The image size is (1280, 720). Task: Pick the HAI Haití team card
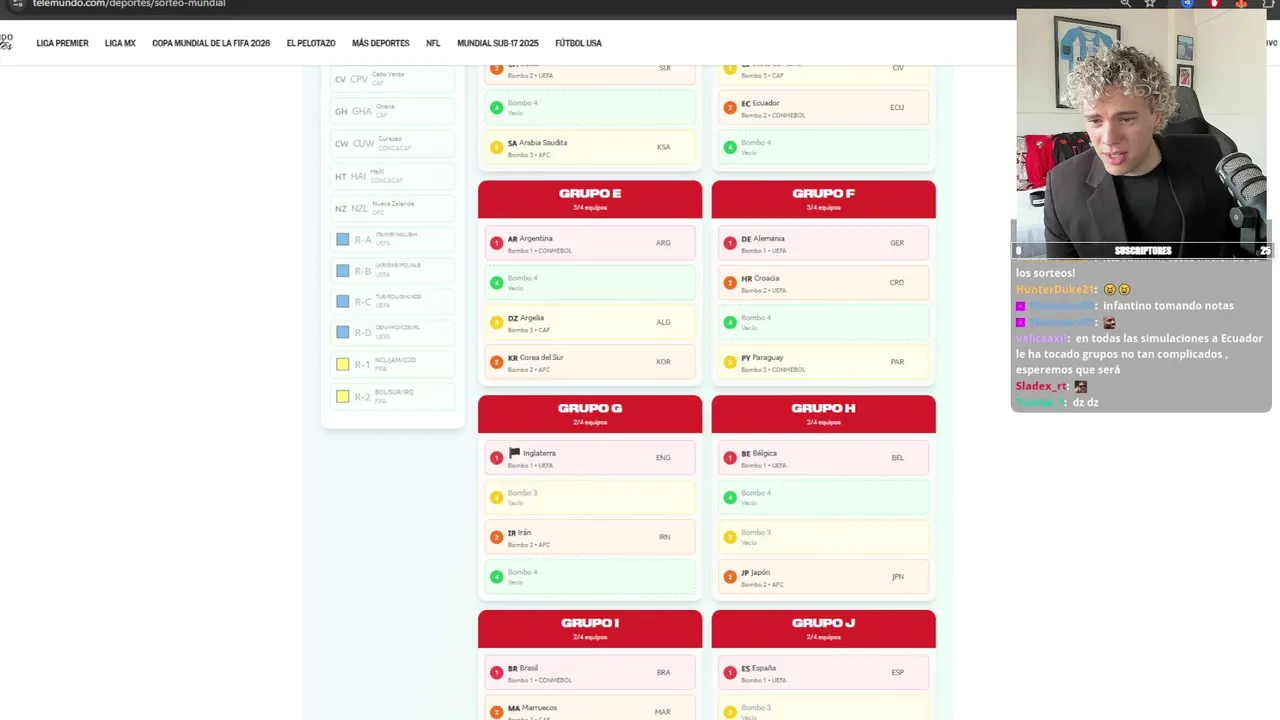click(393, 176)
